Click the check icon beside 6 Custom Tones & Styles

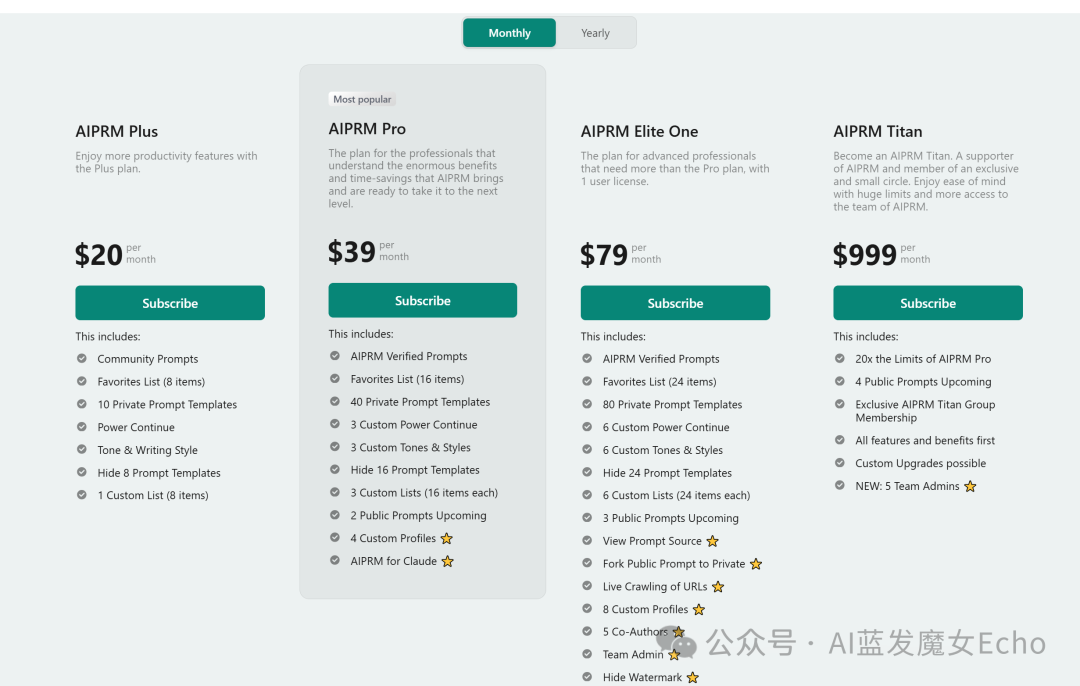pos(587,449)
